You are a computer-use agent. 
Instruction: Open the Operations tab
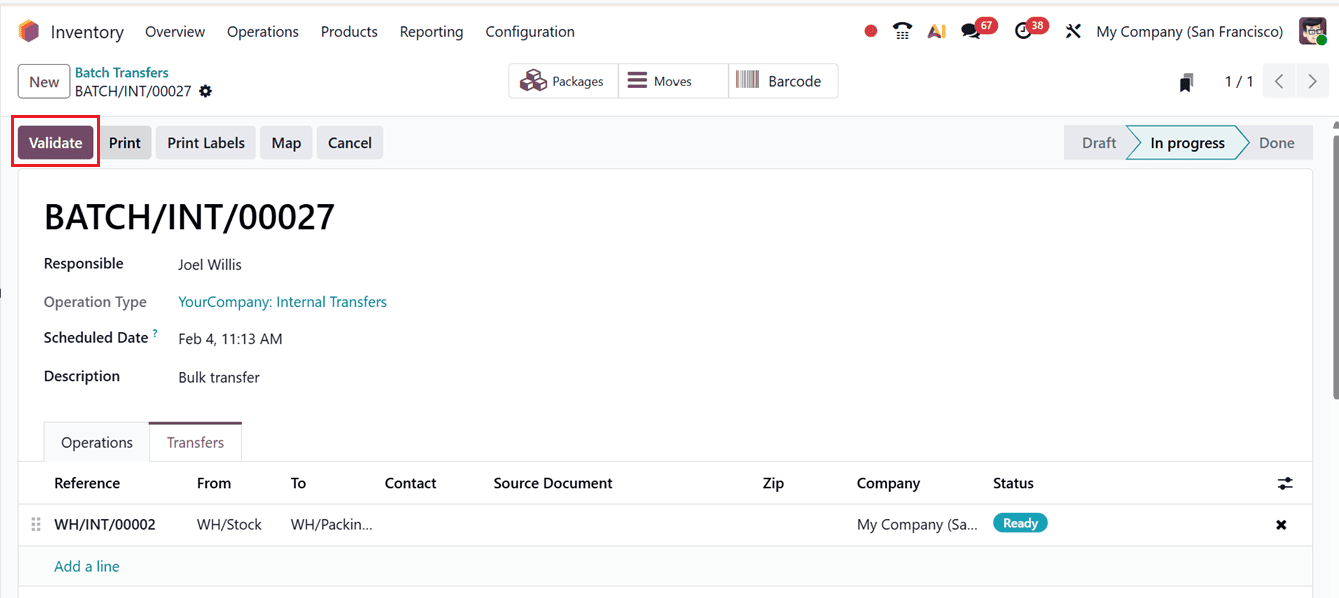(95, 441)
